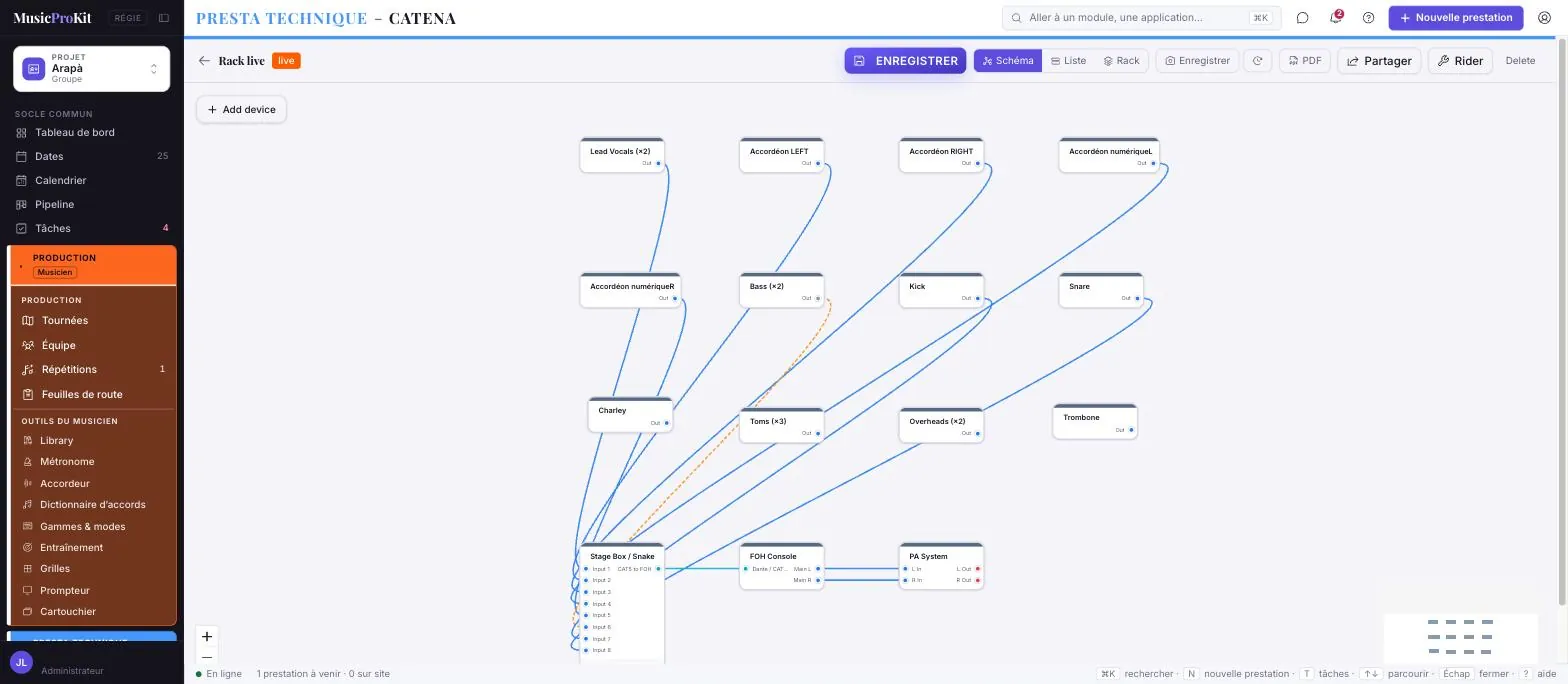
Task: Open the JL user avatar
Action: [21, 662]
